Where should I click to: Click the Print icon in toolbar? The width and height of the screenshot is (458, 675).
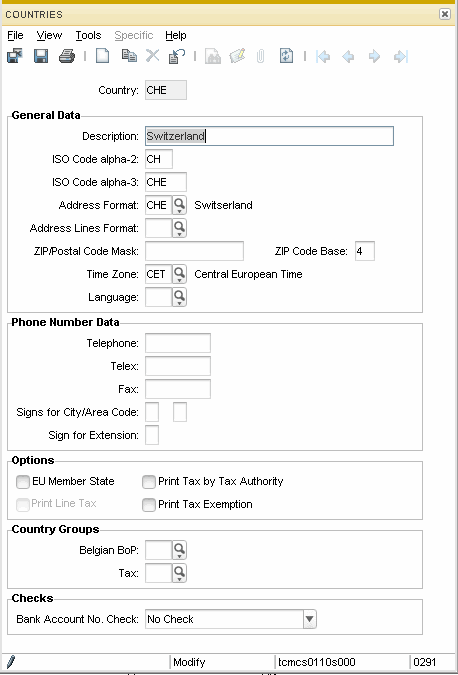[67, 56]
